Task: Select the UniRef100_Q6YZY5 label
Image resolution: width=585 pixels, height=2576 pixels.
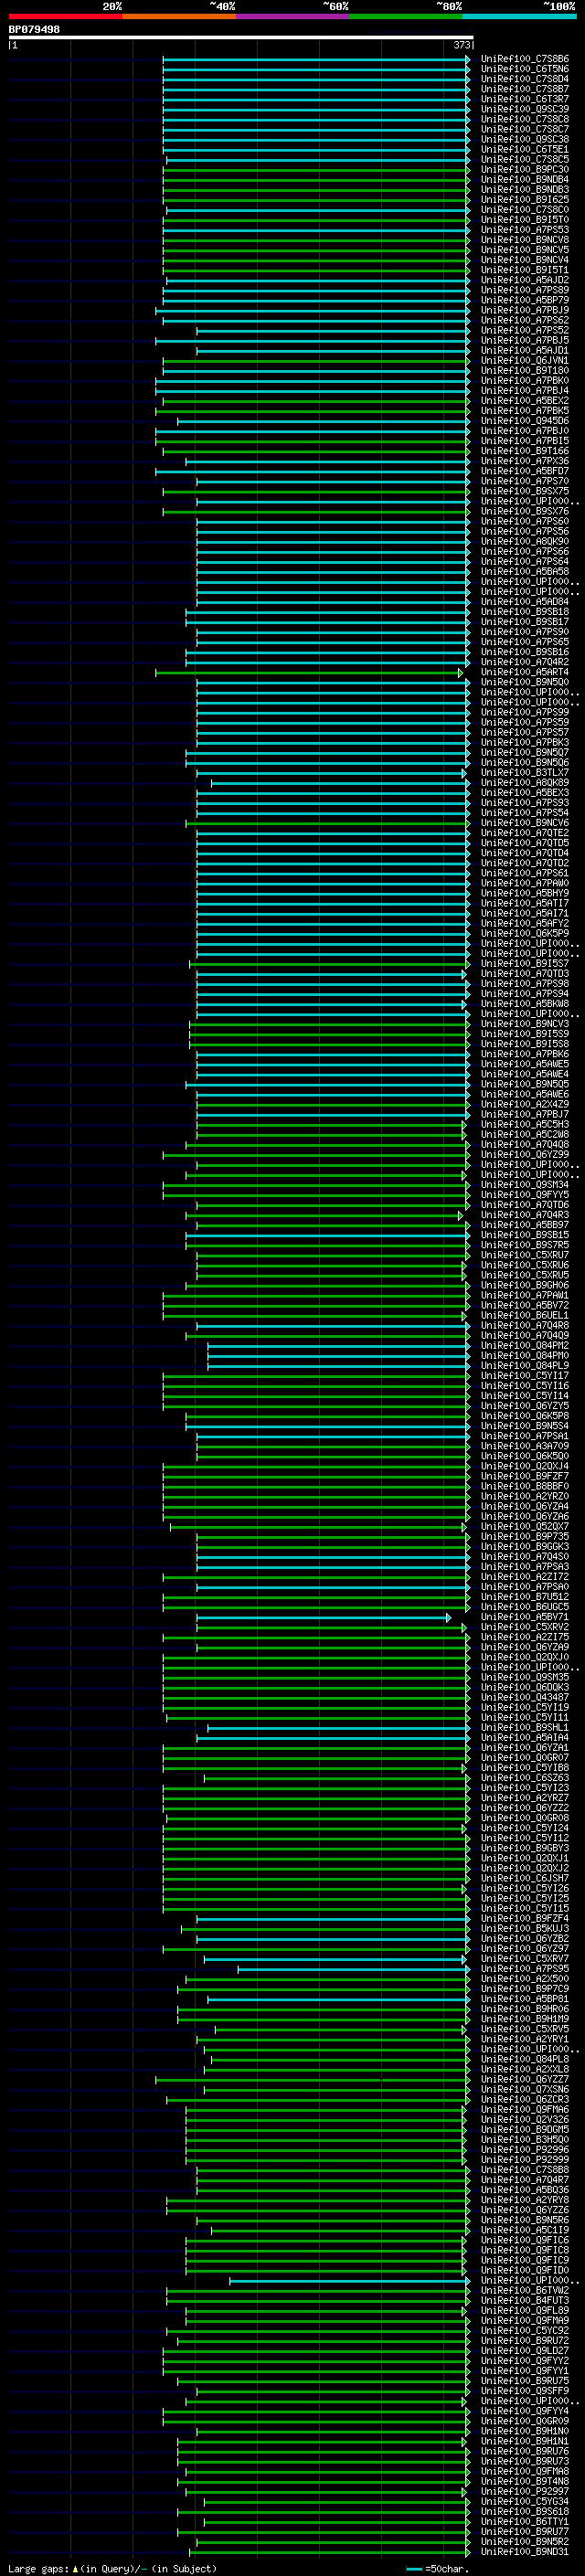Action: (x=525, y=1406)
